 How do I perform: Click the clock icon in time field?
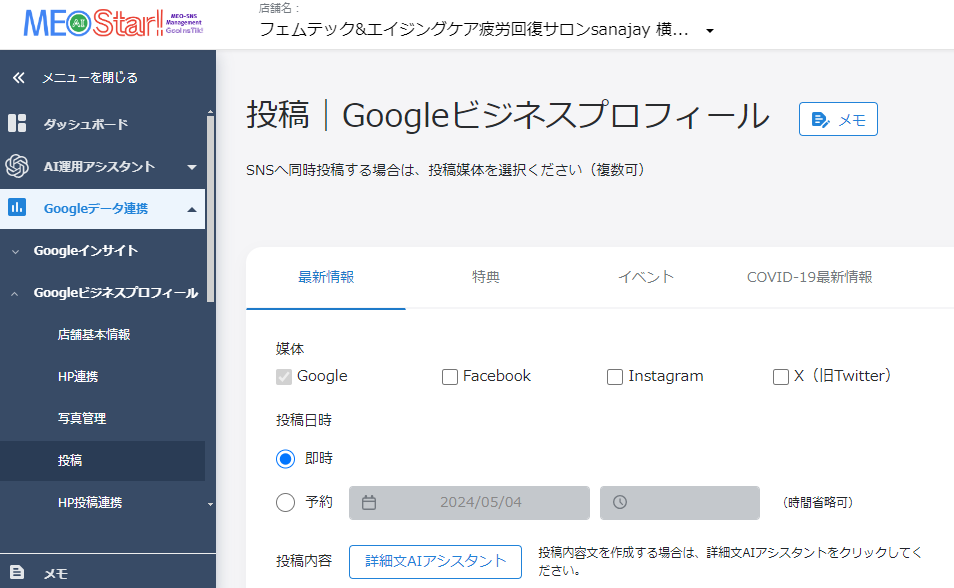620,502
